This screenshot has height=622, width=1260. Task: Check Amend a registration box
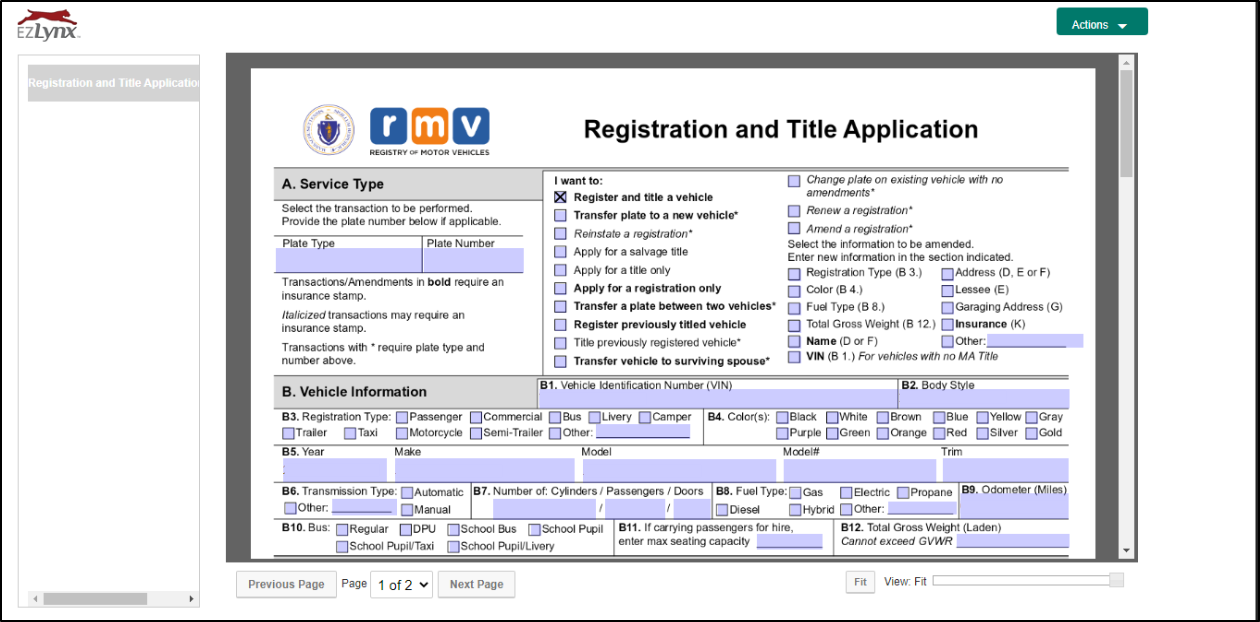pos(794,228)
